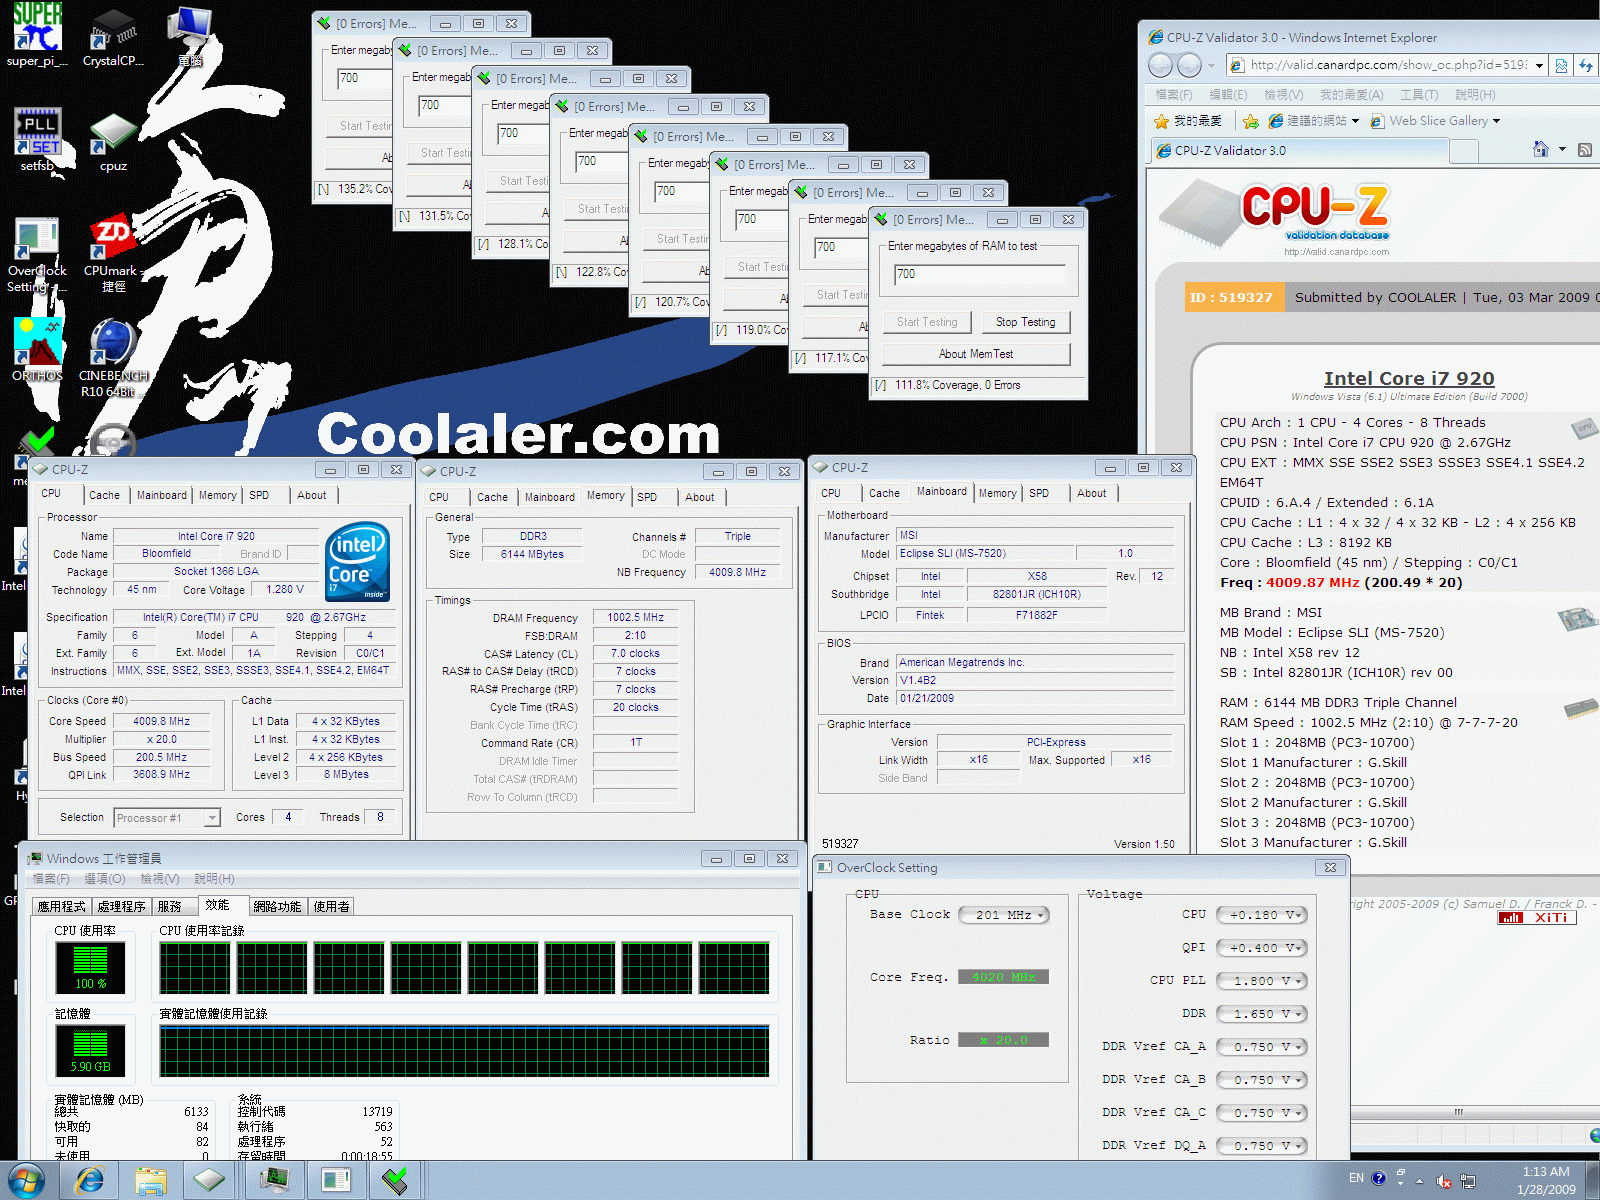This screenshot has width=1600, height=1200.
Task: Click the network icon in system tray
Action: click(1467, 1180)
